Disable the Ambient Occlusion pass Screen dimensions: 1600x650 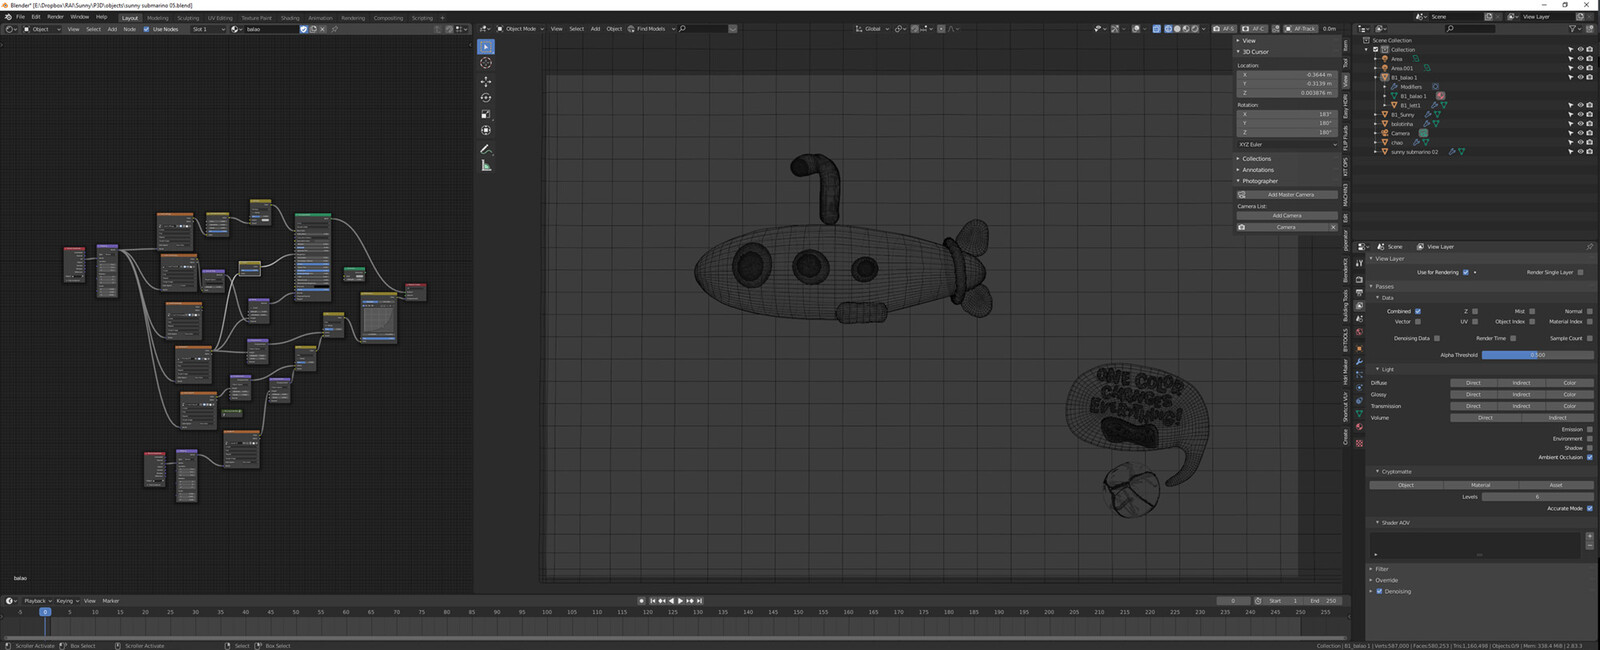[x=1590, y=457]
